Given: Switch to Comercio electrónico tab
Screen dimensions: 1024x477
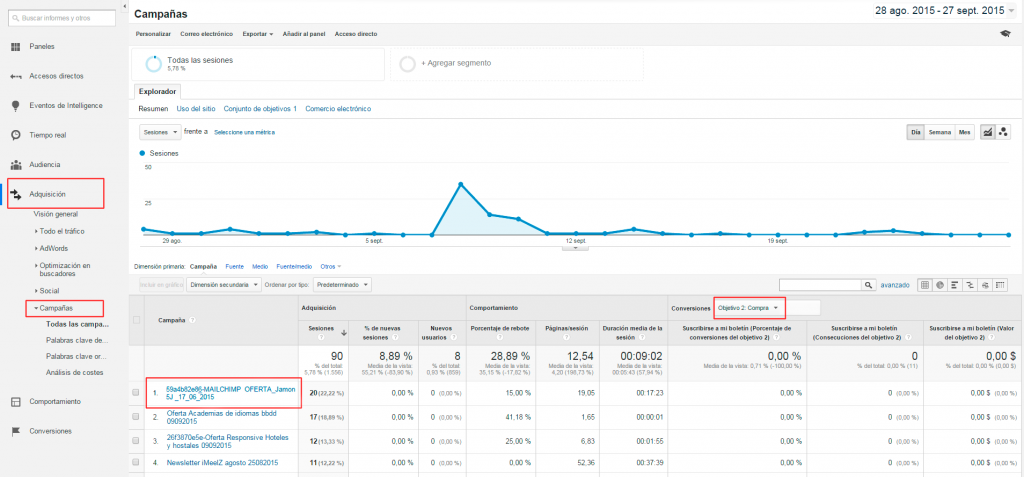Looking at the screenshot, I should 338,108.
